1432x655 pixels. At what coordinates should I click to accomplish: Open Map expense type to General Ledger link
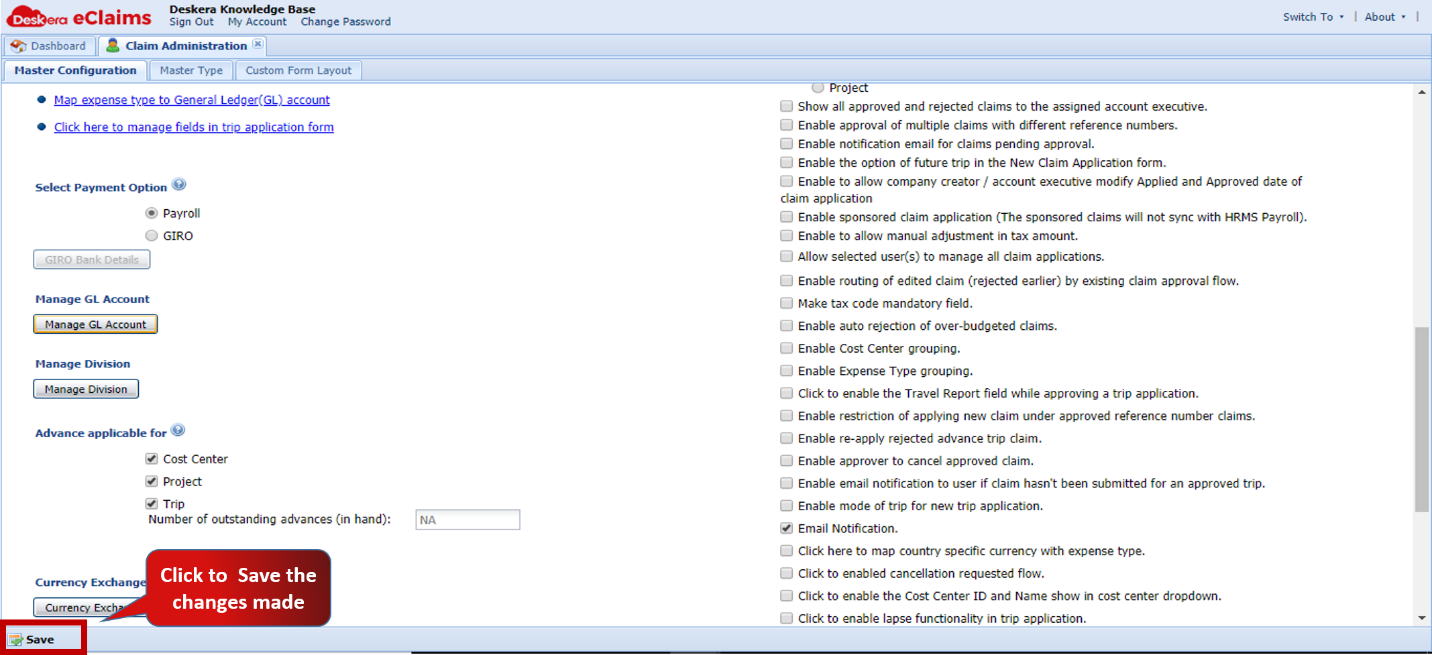coord(191,100)
